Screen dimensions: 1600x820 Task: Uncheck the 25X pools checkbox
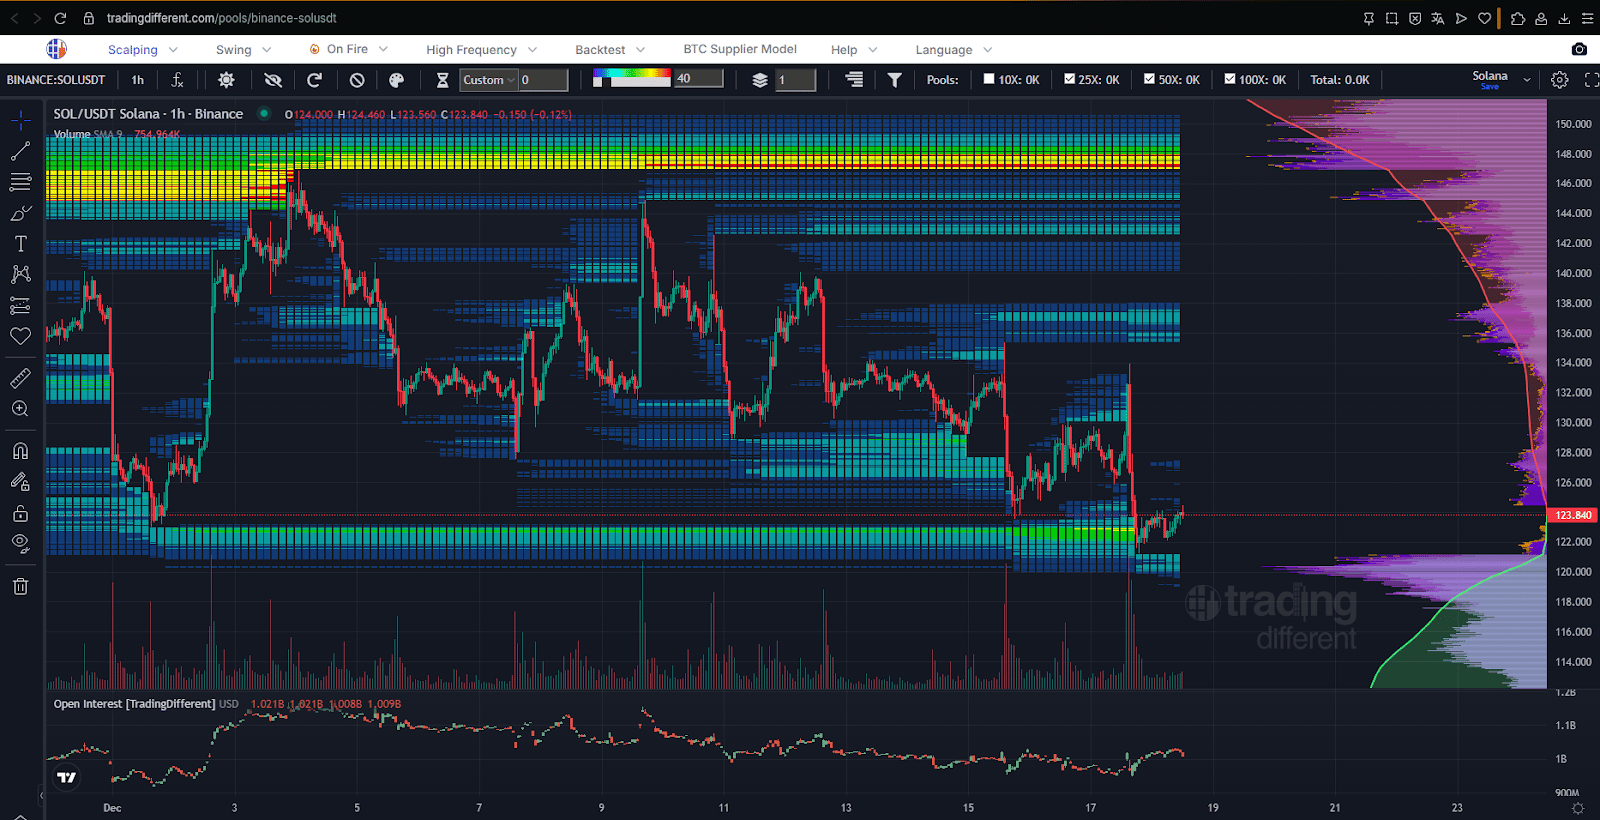pyautogui.click(x=1069, y=79)
